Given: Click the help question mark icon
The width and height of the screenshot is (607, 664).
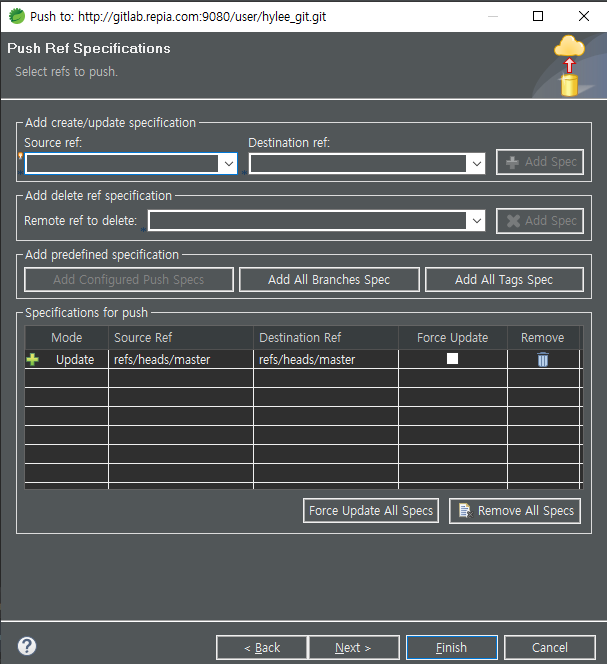Looking at the screenshot, I should point(27,646).
